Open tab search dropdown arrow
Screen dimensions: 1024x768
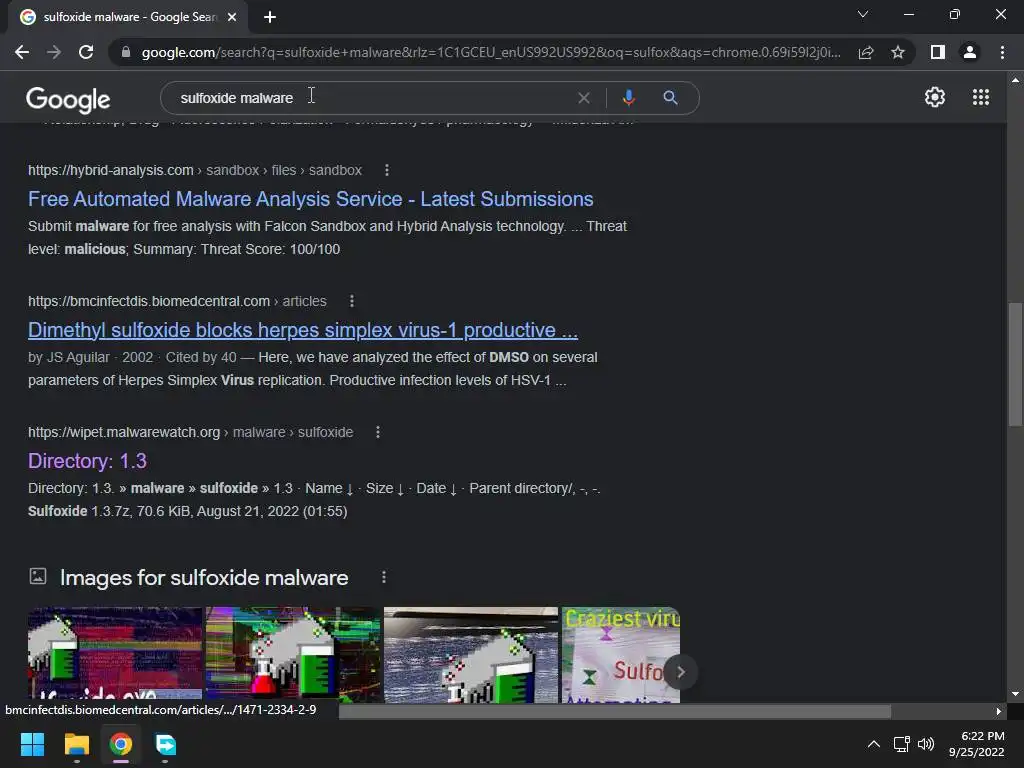pos(863,14)
